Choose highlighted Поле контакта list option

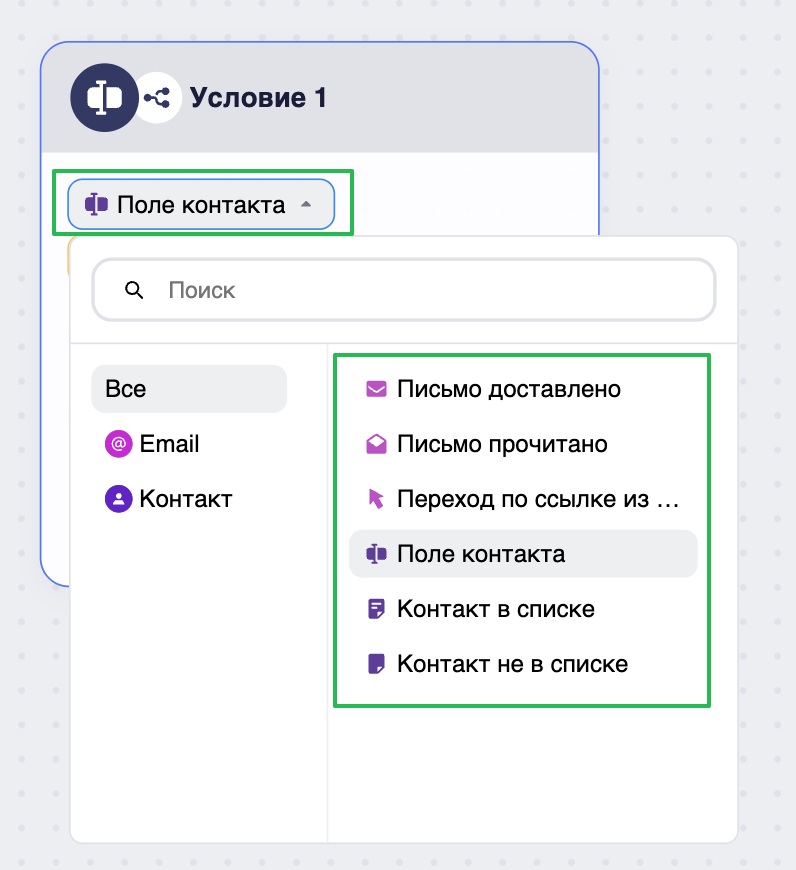point(523,554)
